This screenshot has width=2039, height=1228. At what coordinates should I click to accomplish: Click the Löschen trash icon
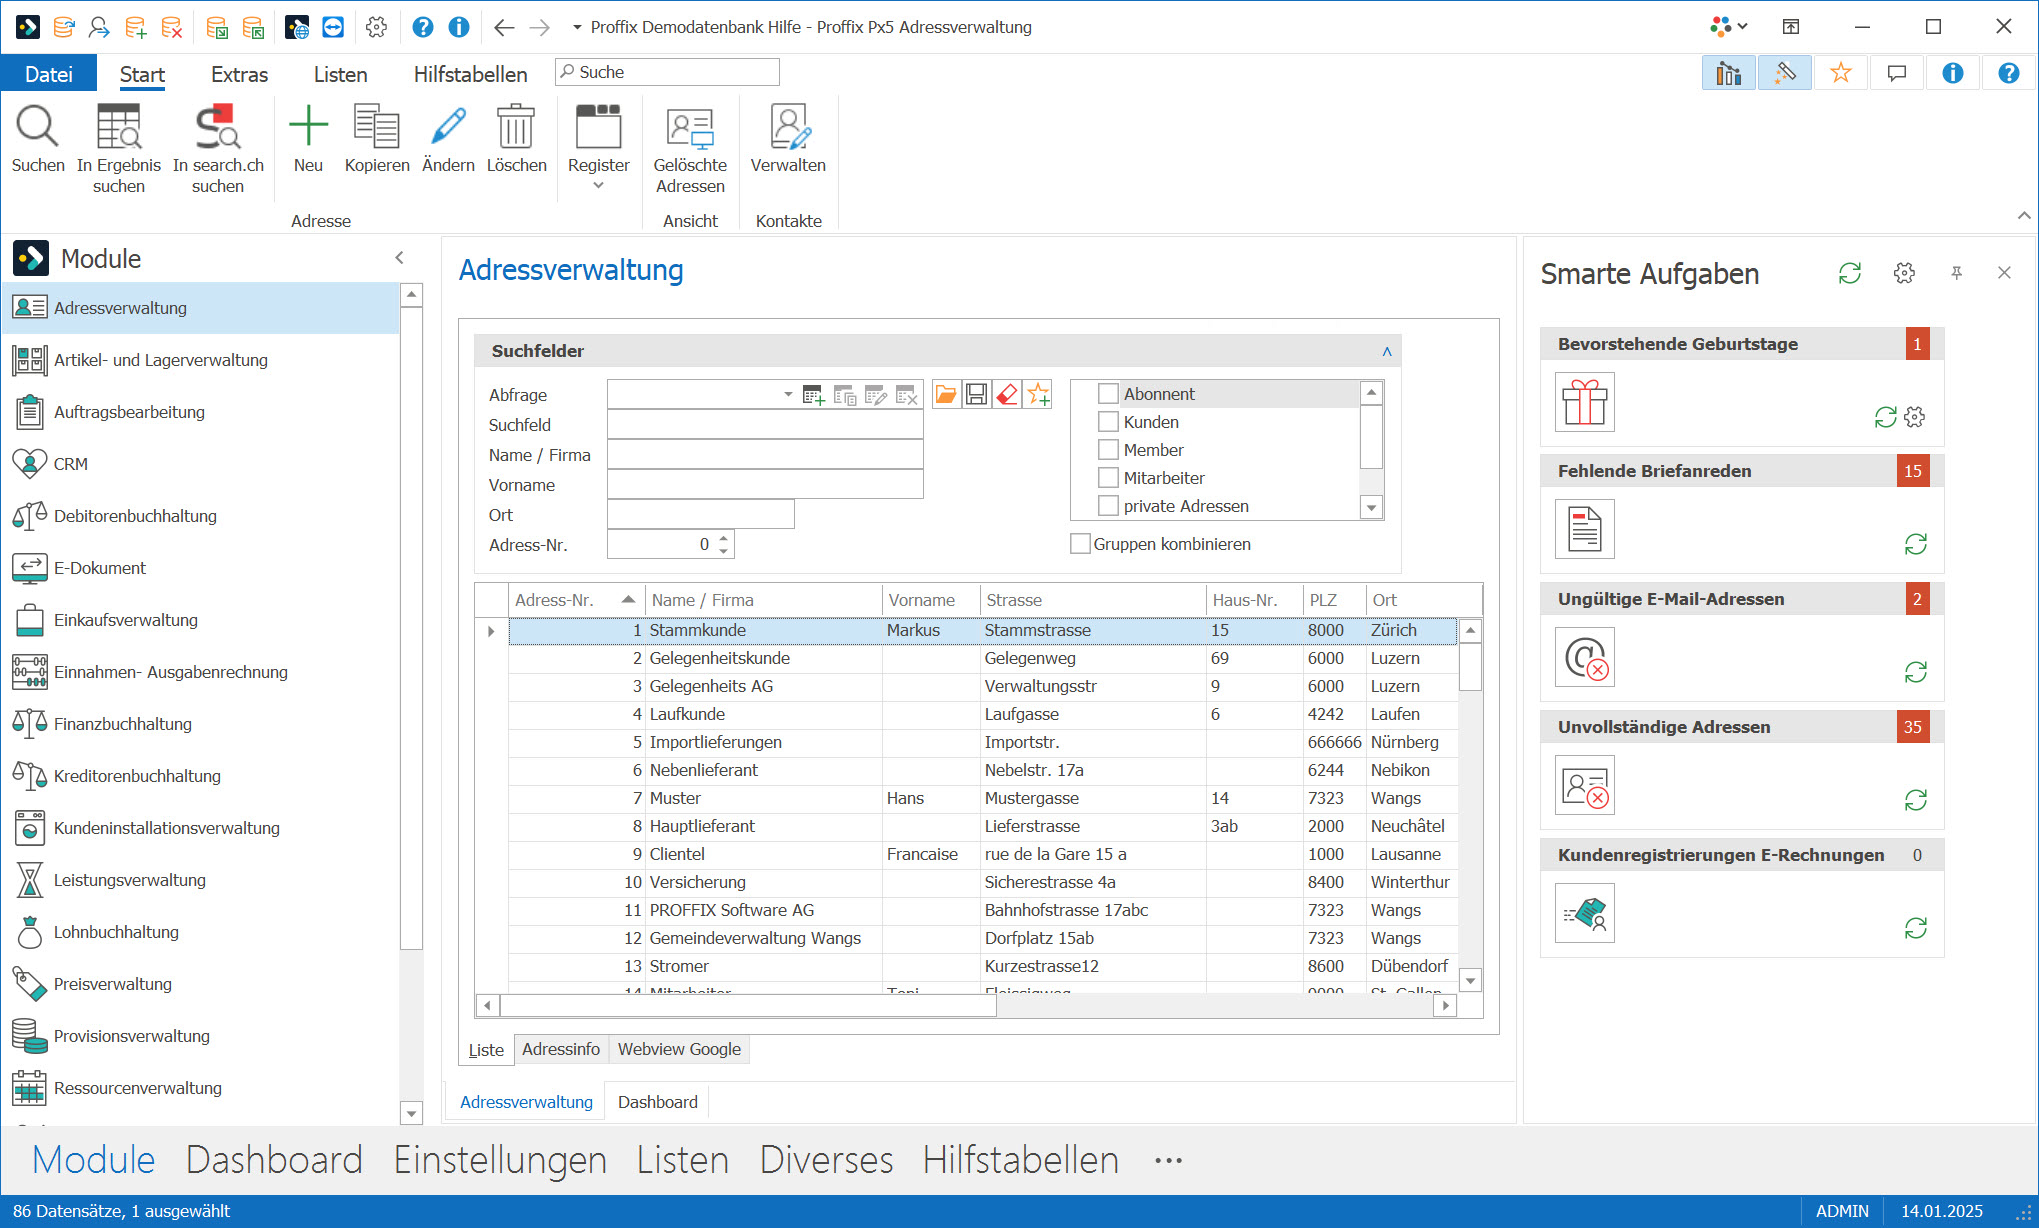pos(516,127)
